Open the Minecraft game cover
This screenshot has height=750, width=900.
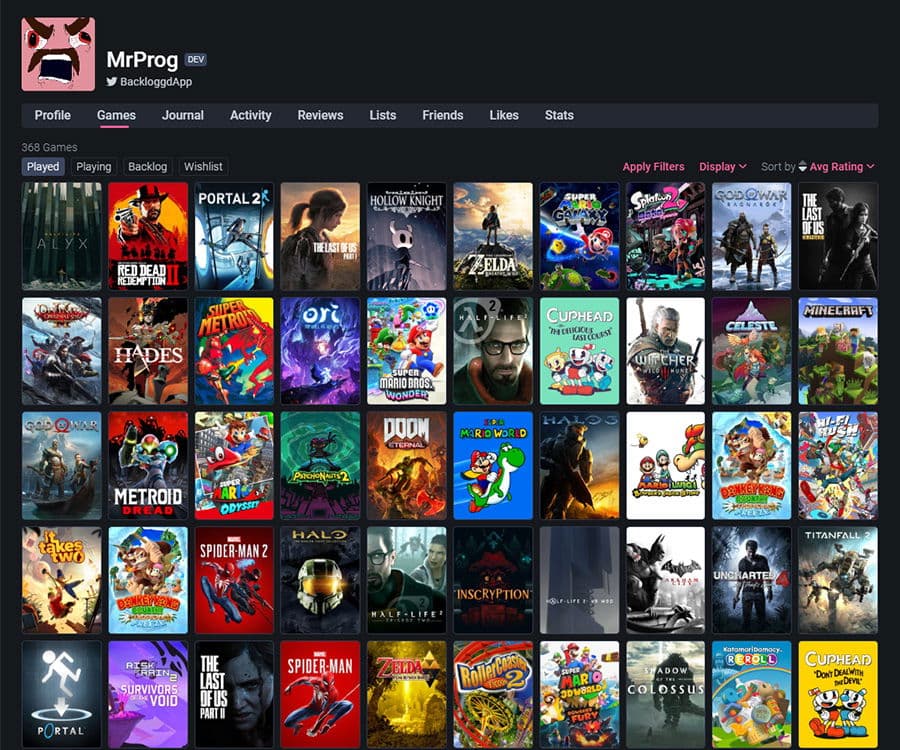[838, 351]
